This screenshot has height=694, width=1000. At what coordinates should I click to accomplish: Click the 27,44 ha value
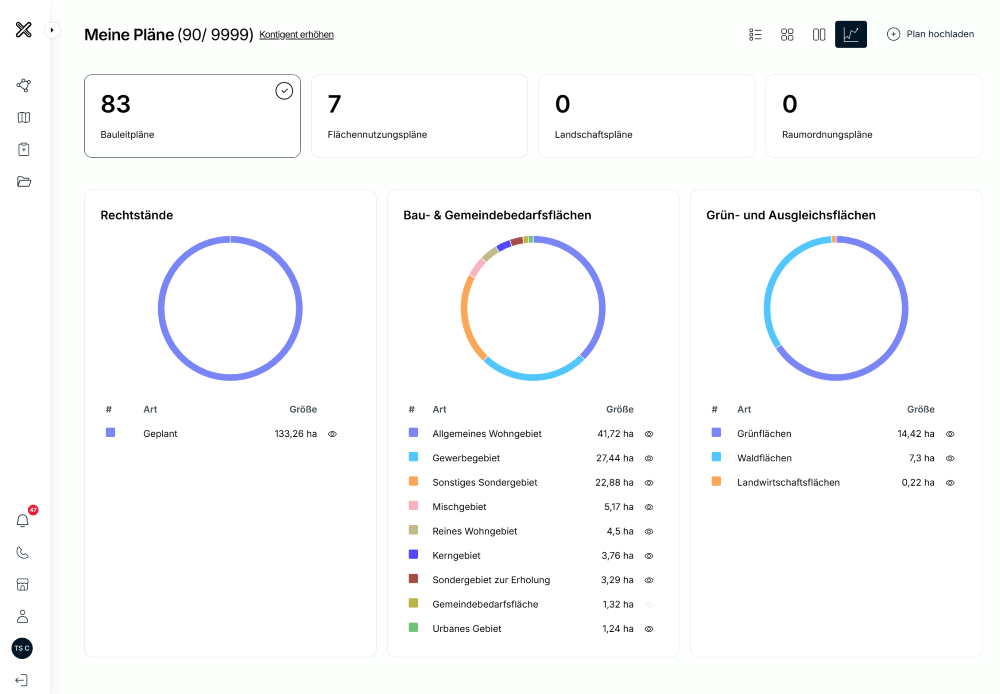tap(615, 458)
